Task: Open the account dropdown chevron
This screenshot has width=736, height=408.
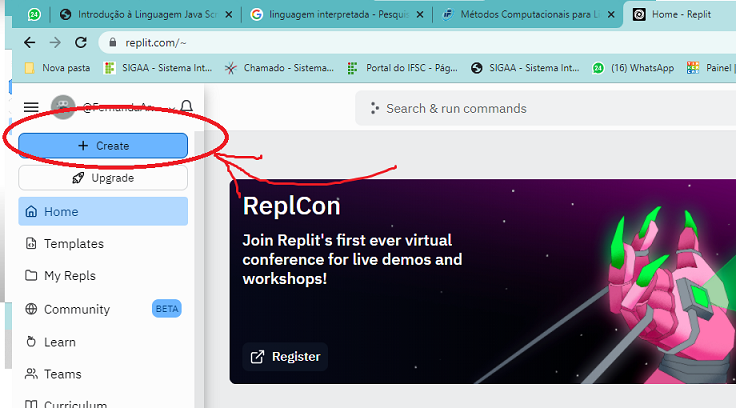Action: pyautogui.click(x=171, y=107)
